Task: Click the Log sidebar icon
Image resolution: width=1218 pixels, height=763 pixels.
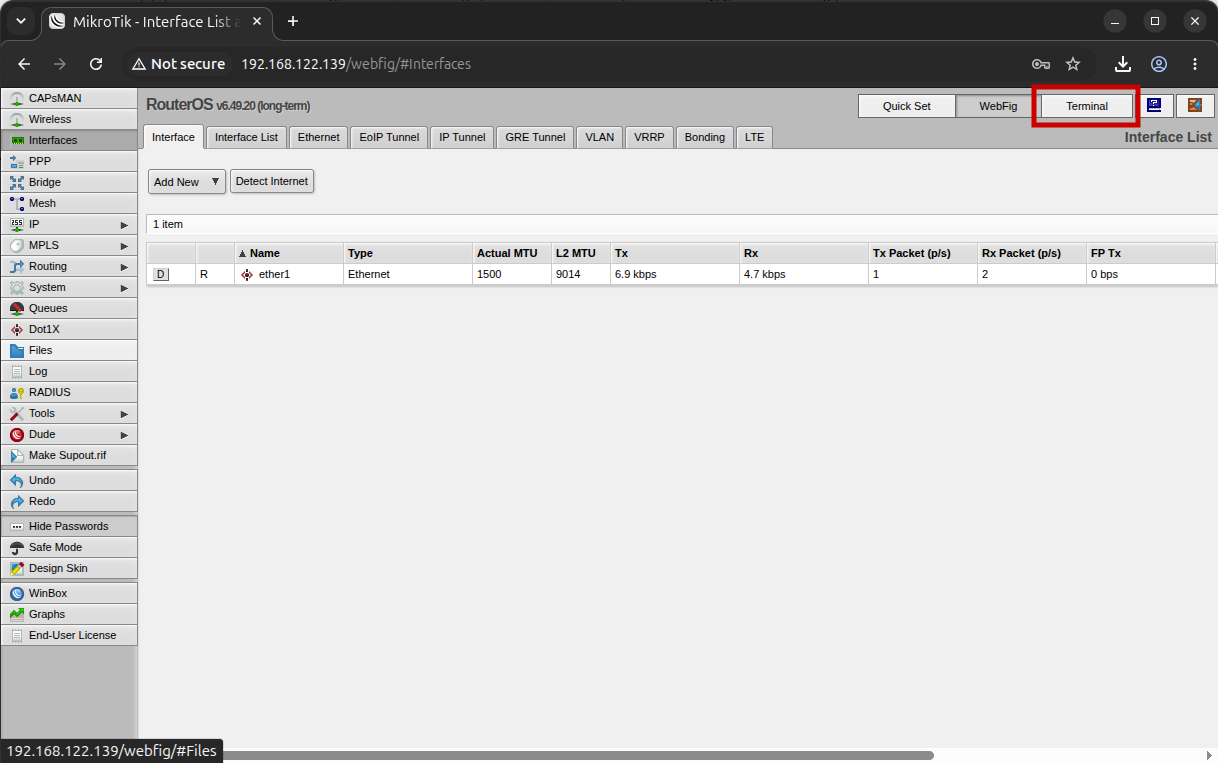Action: (17, 371)
